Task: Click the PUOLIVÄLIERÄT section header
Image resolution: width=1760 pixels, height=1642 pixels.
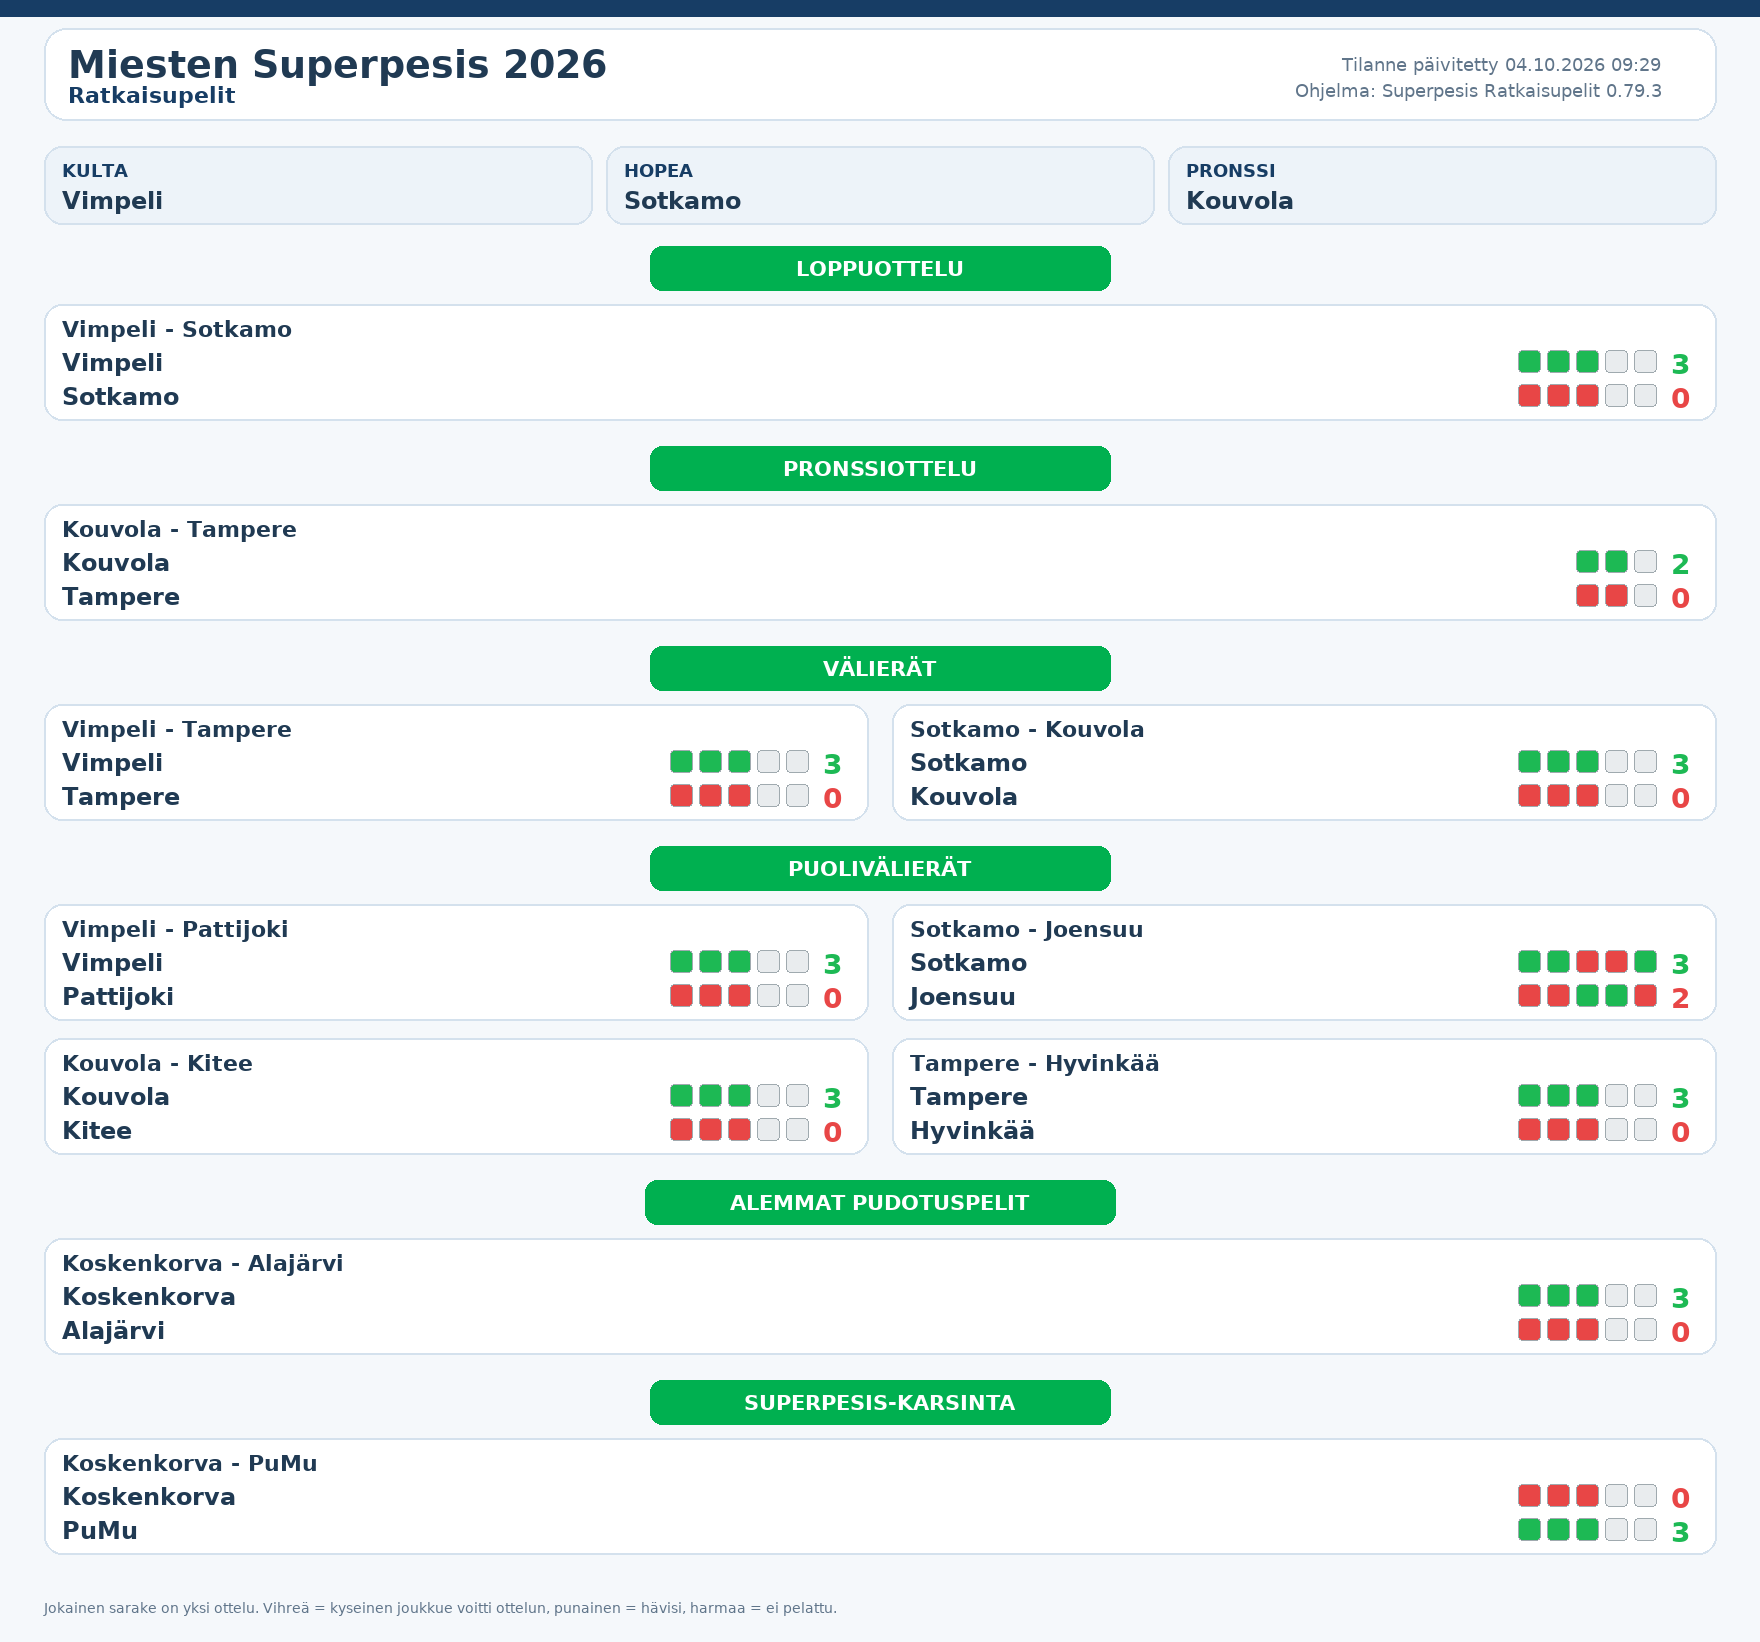Action: tap(880, 869)
